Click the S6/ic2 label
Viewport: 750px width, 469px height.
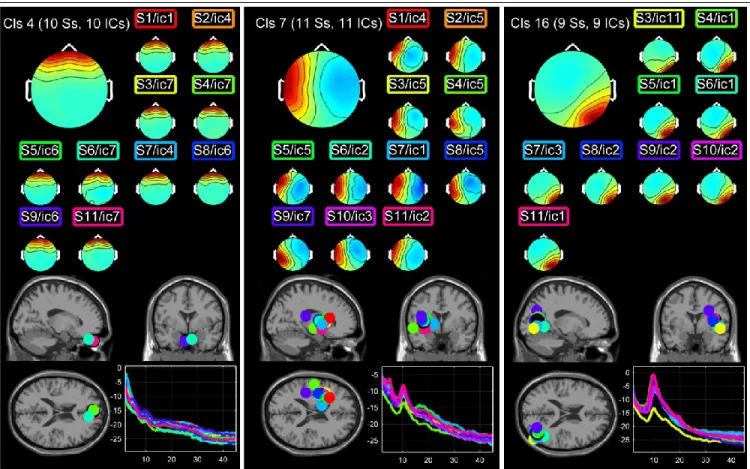[350, 151]
